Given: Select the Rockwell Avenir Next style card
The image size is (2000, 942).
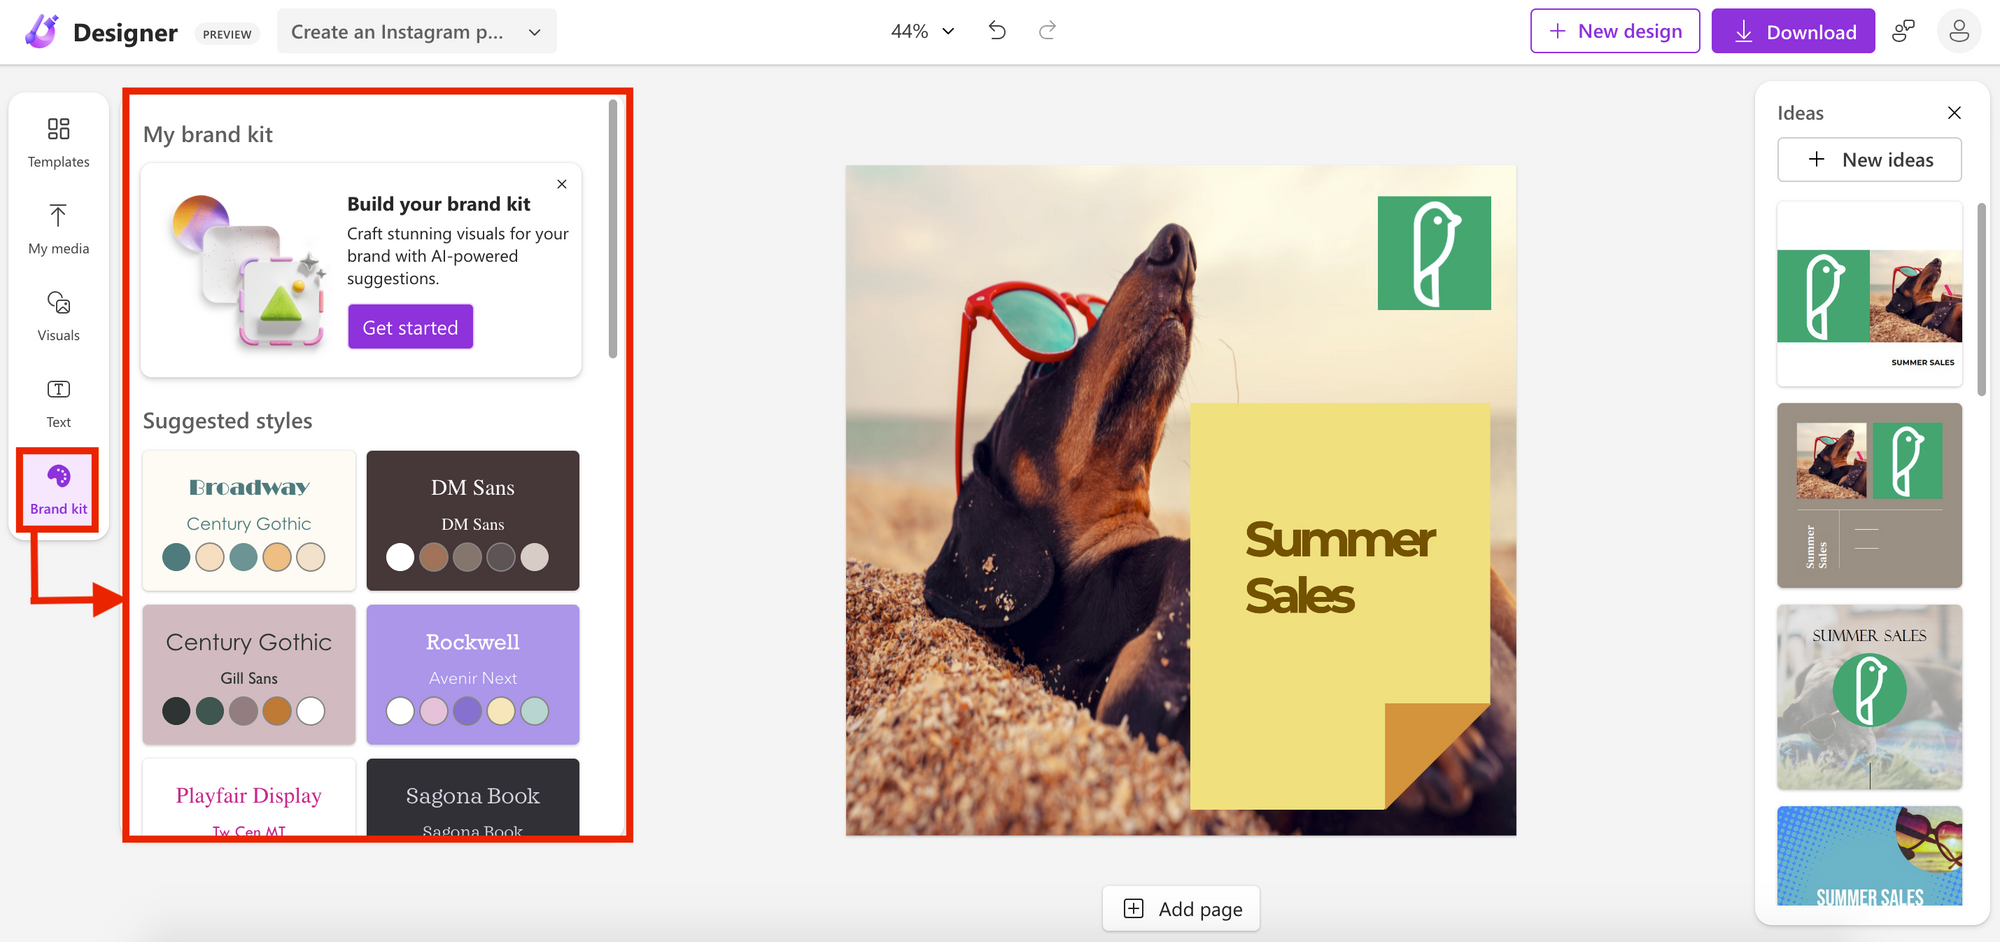Looking at the screenshot, I should (473, 674).
